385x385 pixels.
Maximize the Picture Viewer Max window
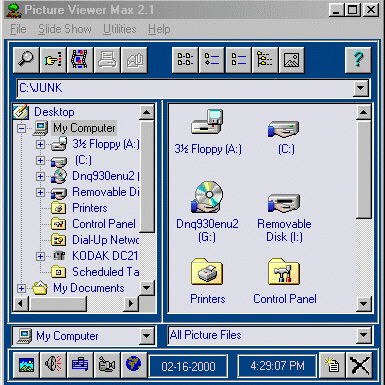(x=353, y=10)
